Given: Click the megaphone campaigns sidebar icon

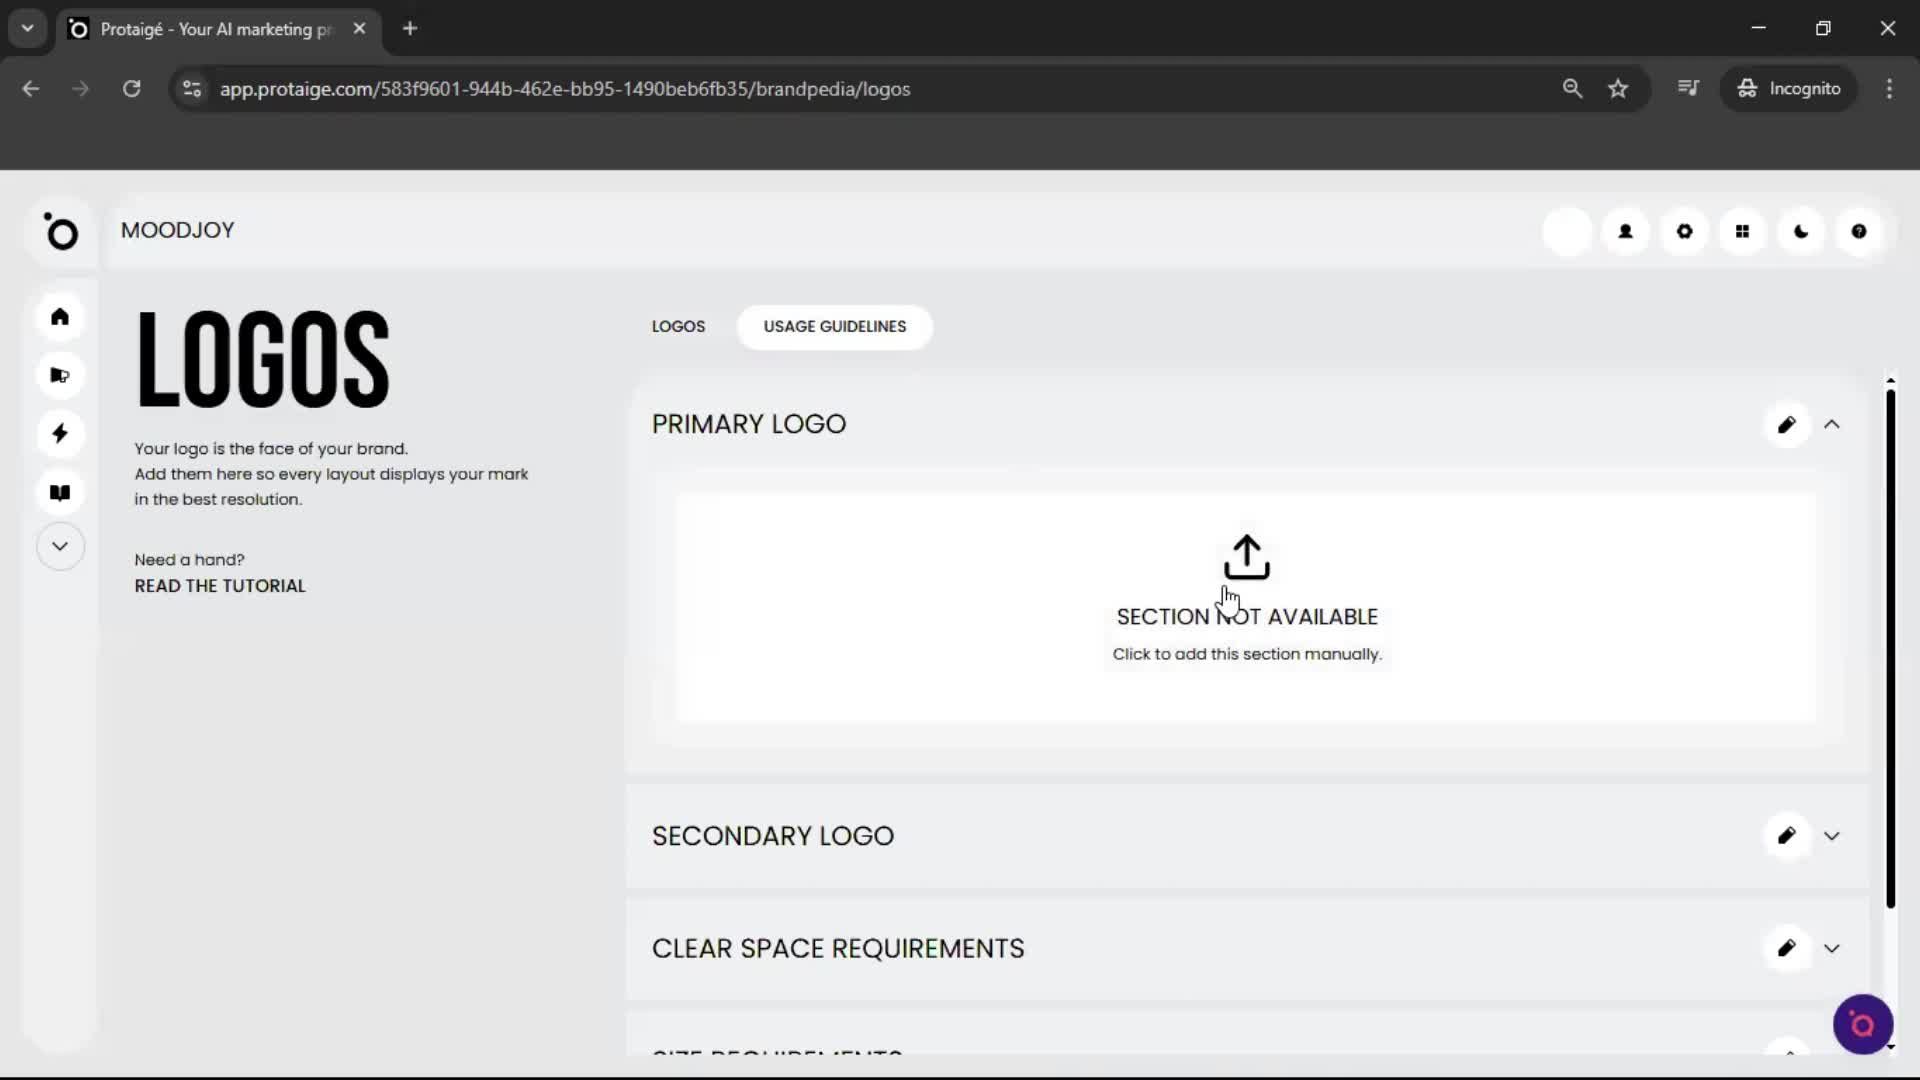Looking at the screenshot, I should (60, 376).
